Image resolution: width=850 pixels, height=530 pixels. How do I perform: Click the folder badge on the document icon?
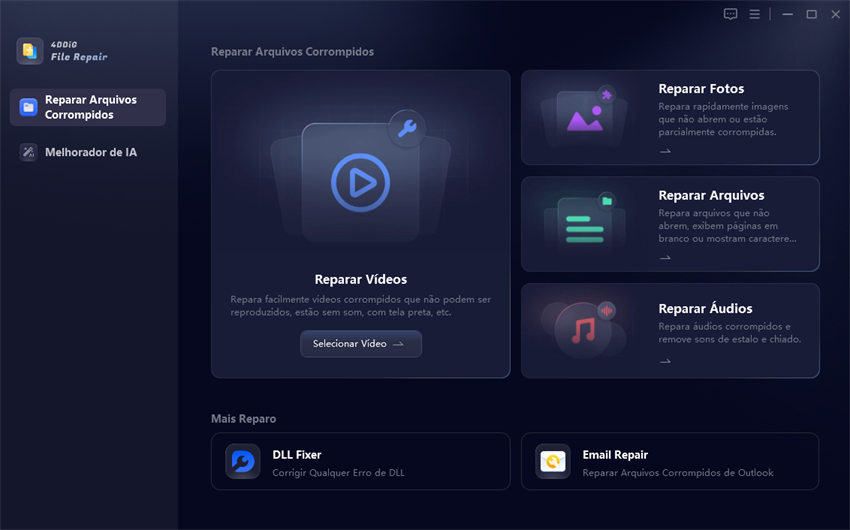pyautogui.click(x=607, y=201)
